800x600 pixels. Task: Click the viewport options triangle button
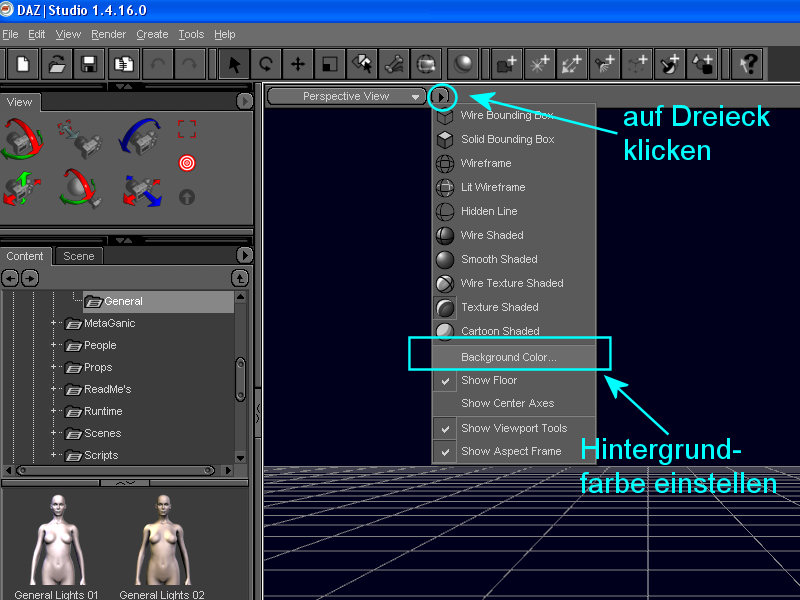[441, 96]
